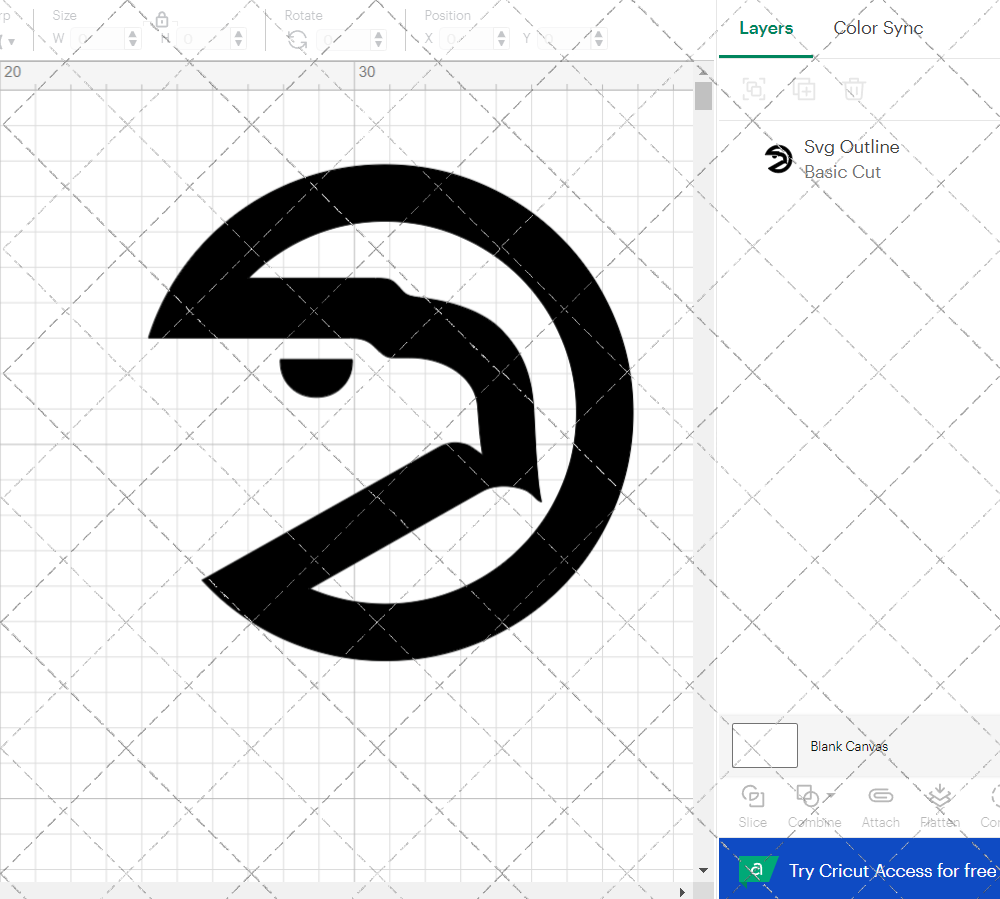Screen dimensions: 1000x899
Task: Click the Rotate reset icon in the toolbar
Action: point(295,38)
